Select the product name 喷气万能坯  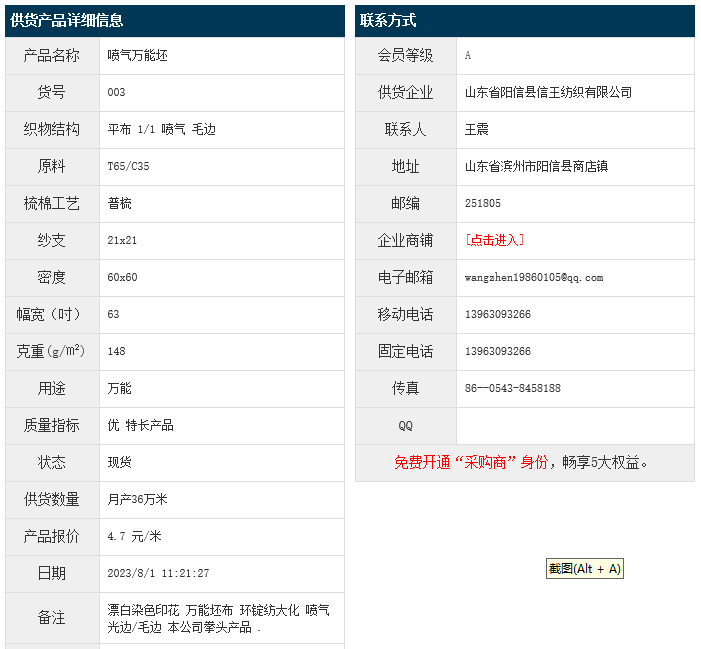point(137,55)
